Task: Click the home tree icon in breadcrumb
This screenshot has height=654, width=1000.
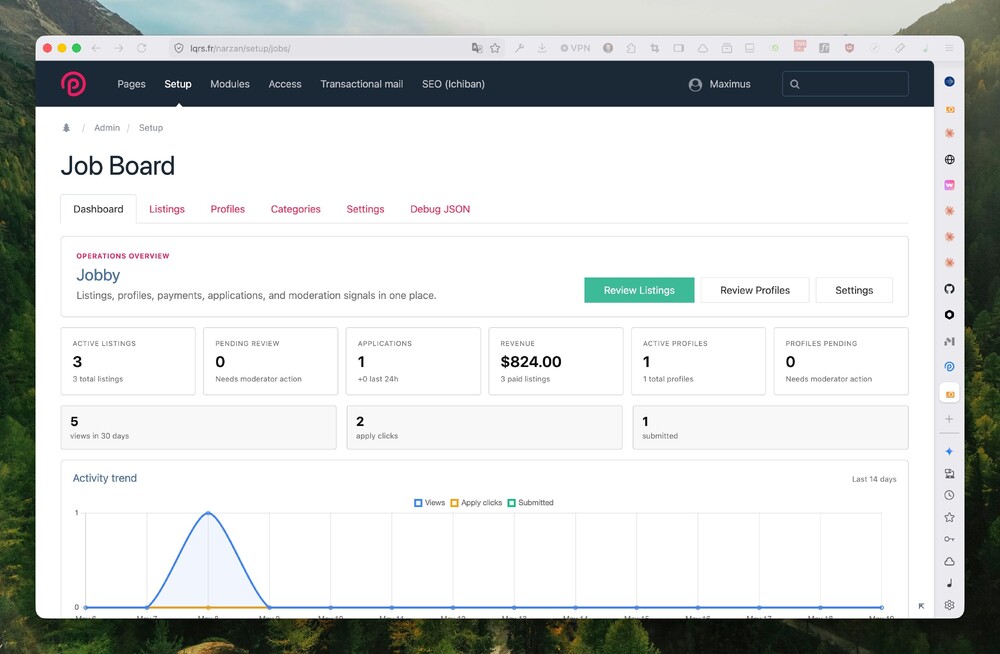Action: [x=66, y=128]
